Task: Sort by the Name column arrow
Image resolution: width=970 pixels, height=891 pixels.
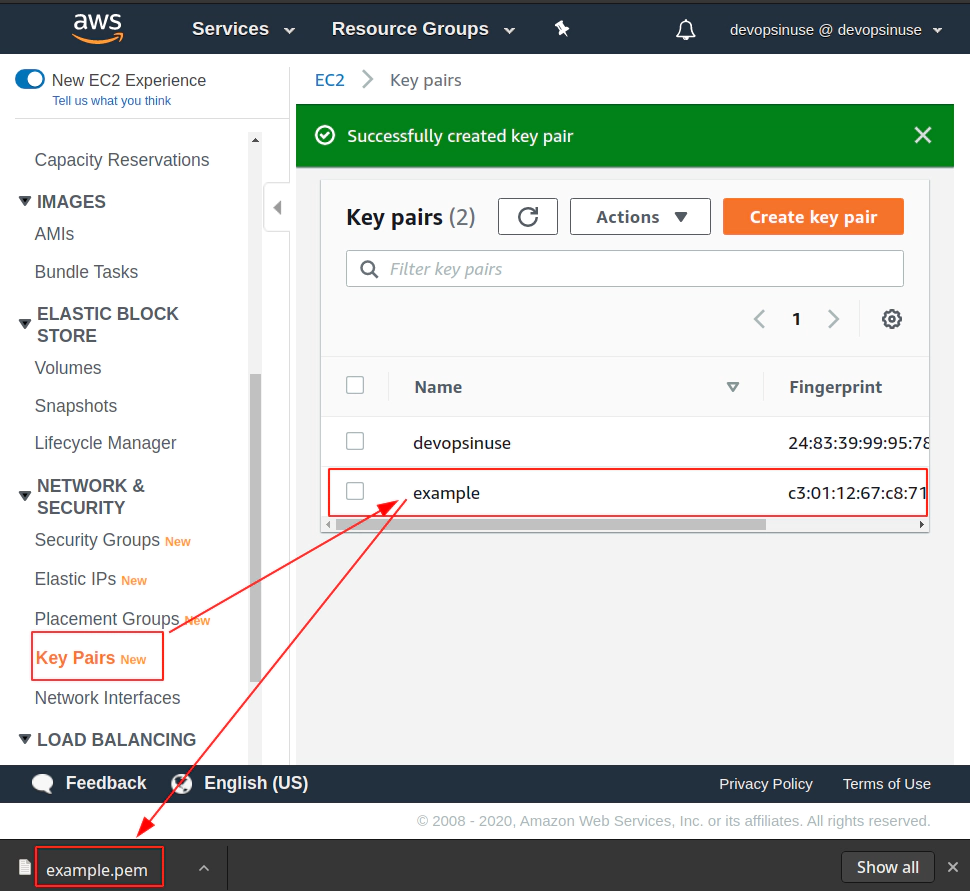Action: pyautogui.click(x=732, y=387)
